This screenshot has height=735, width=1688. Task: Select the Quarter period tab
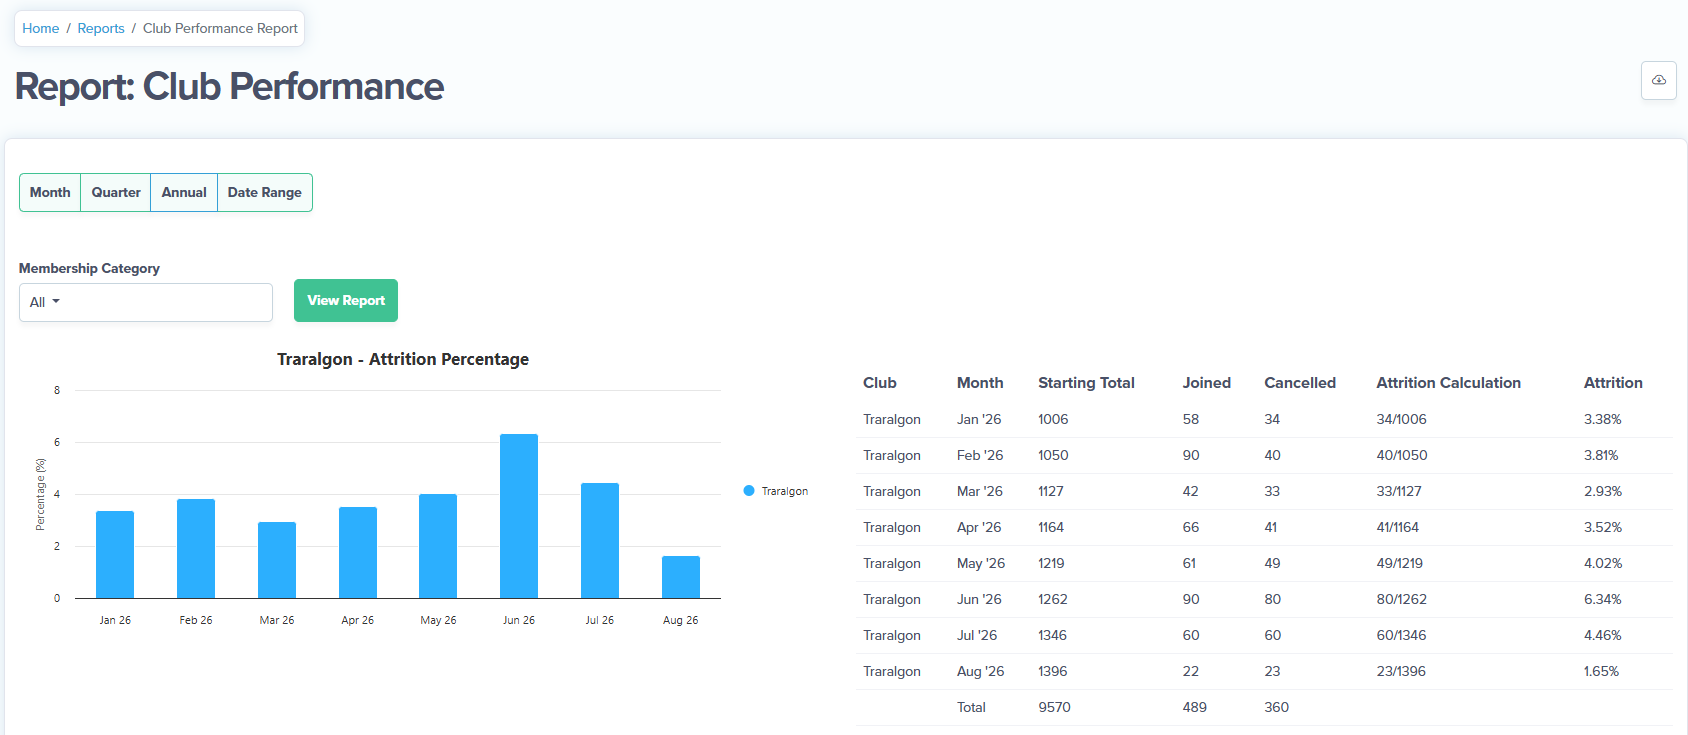tap(116, 192)
